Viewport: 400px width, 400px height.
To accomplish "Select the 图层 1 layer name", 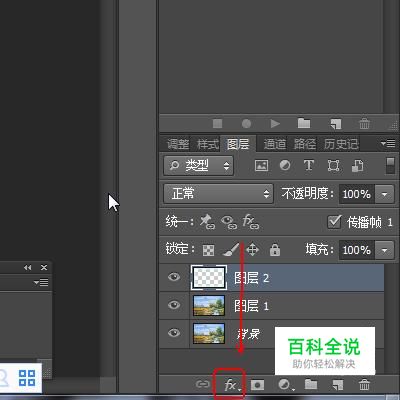I will (x=252, y=306).
